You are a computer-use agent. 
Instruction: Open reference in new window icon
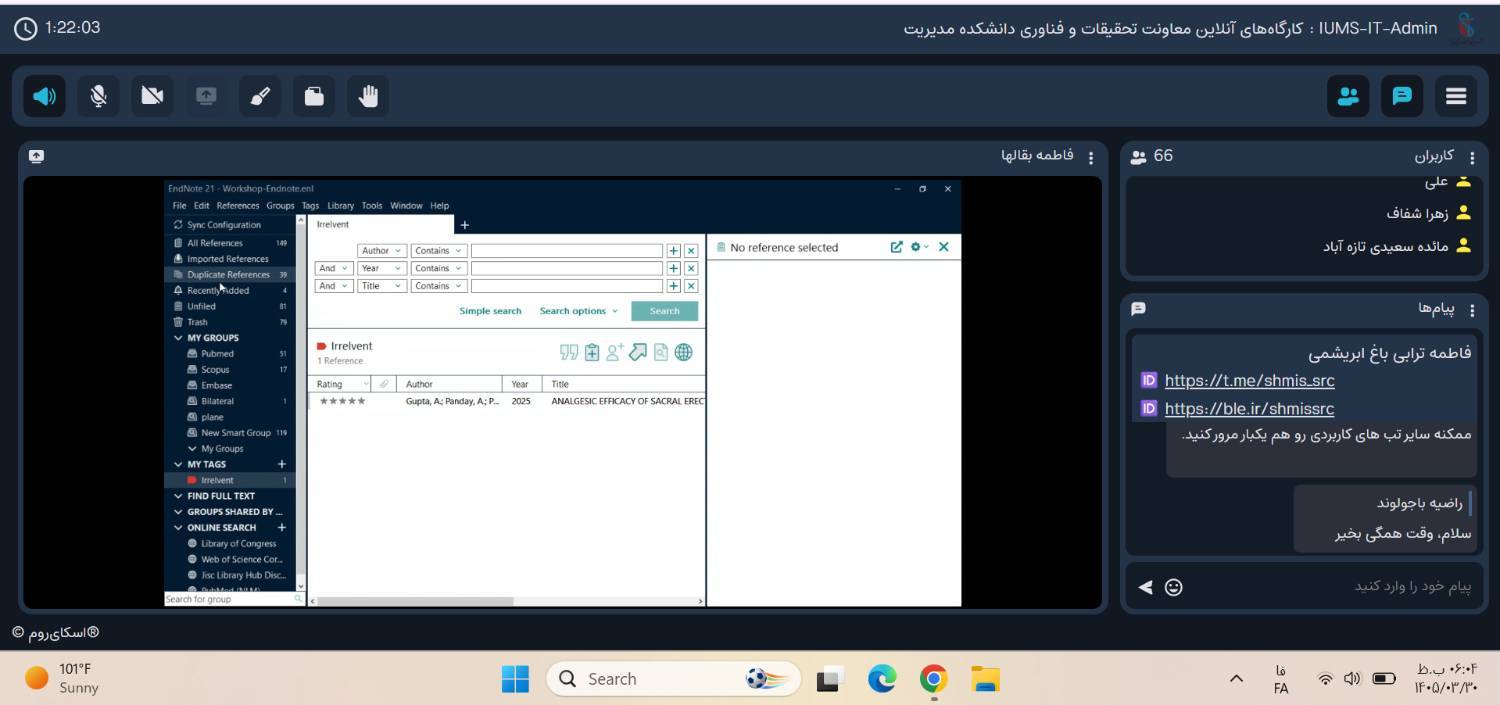coord(896,247)
